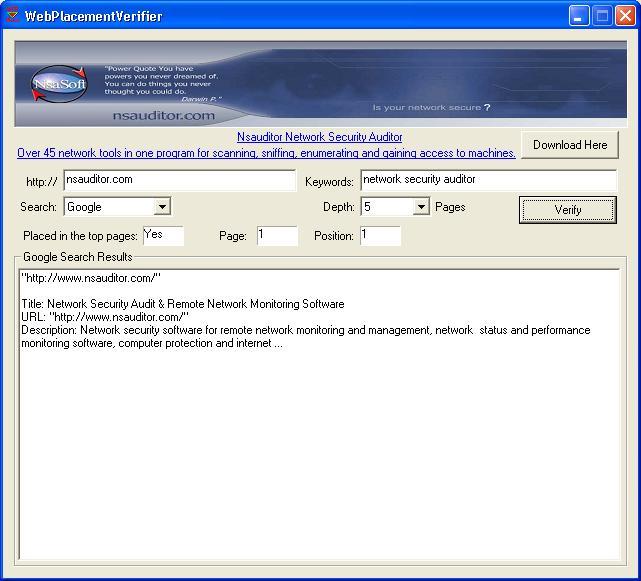Click the nsauditor.com text in the banner
The image size is (641, 581).
pos(163,115)
